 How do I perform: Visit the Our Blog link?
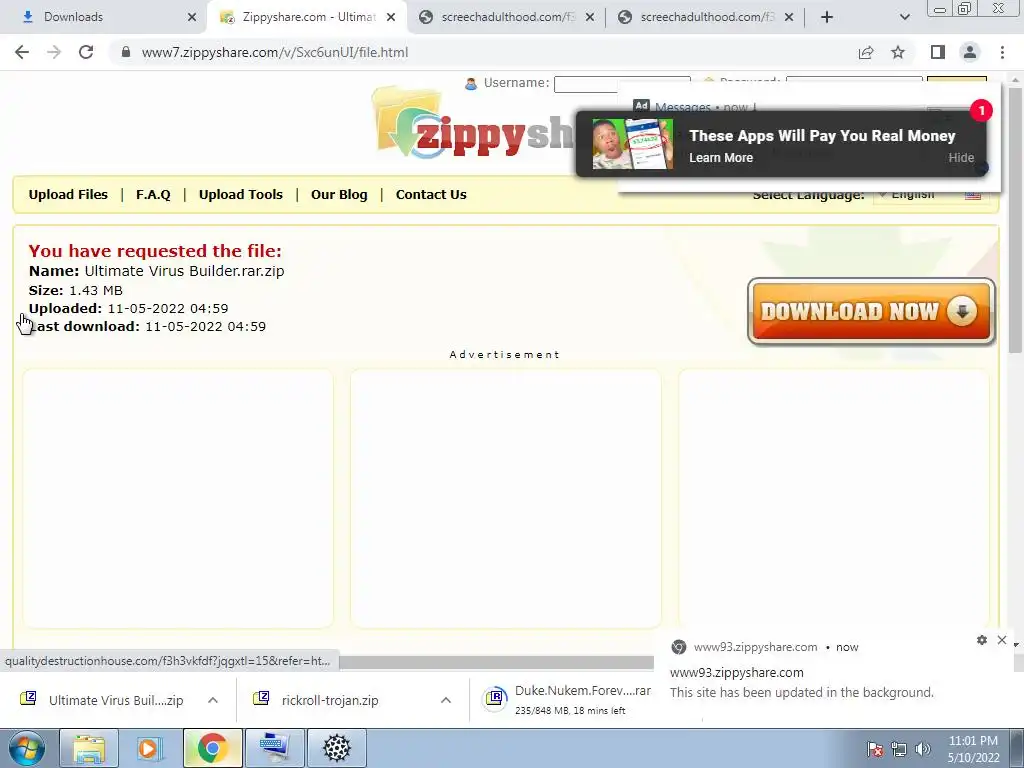coord(339,195)
